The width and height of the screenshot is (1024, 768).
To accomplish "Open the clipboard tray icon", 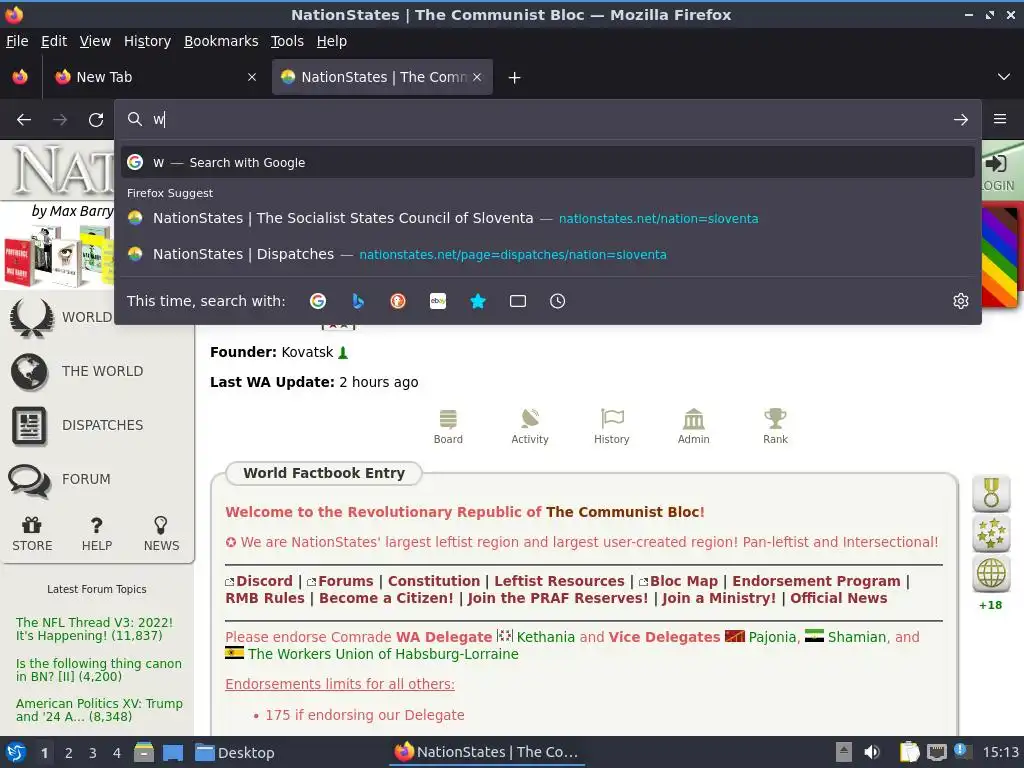I will coord(909,752).
